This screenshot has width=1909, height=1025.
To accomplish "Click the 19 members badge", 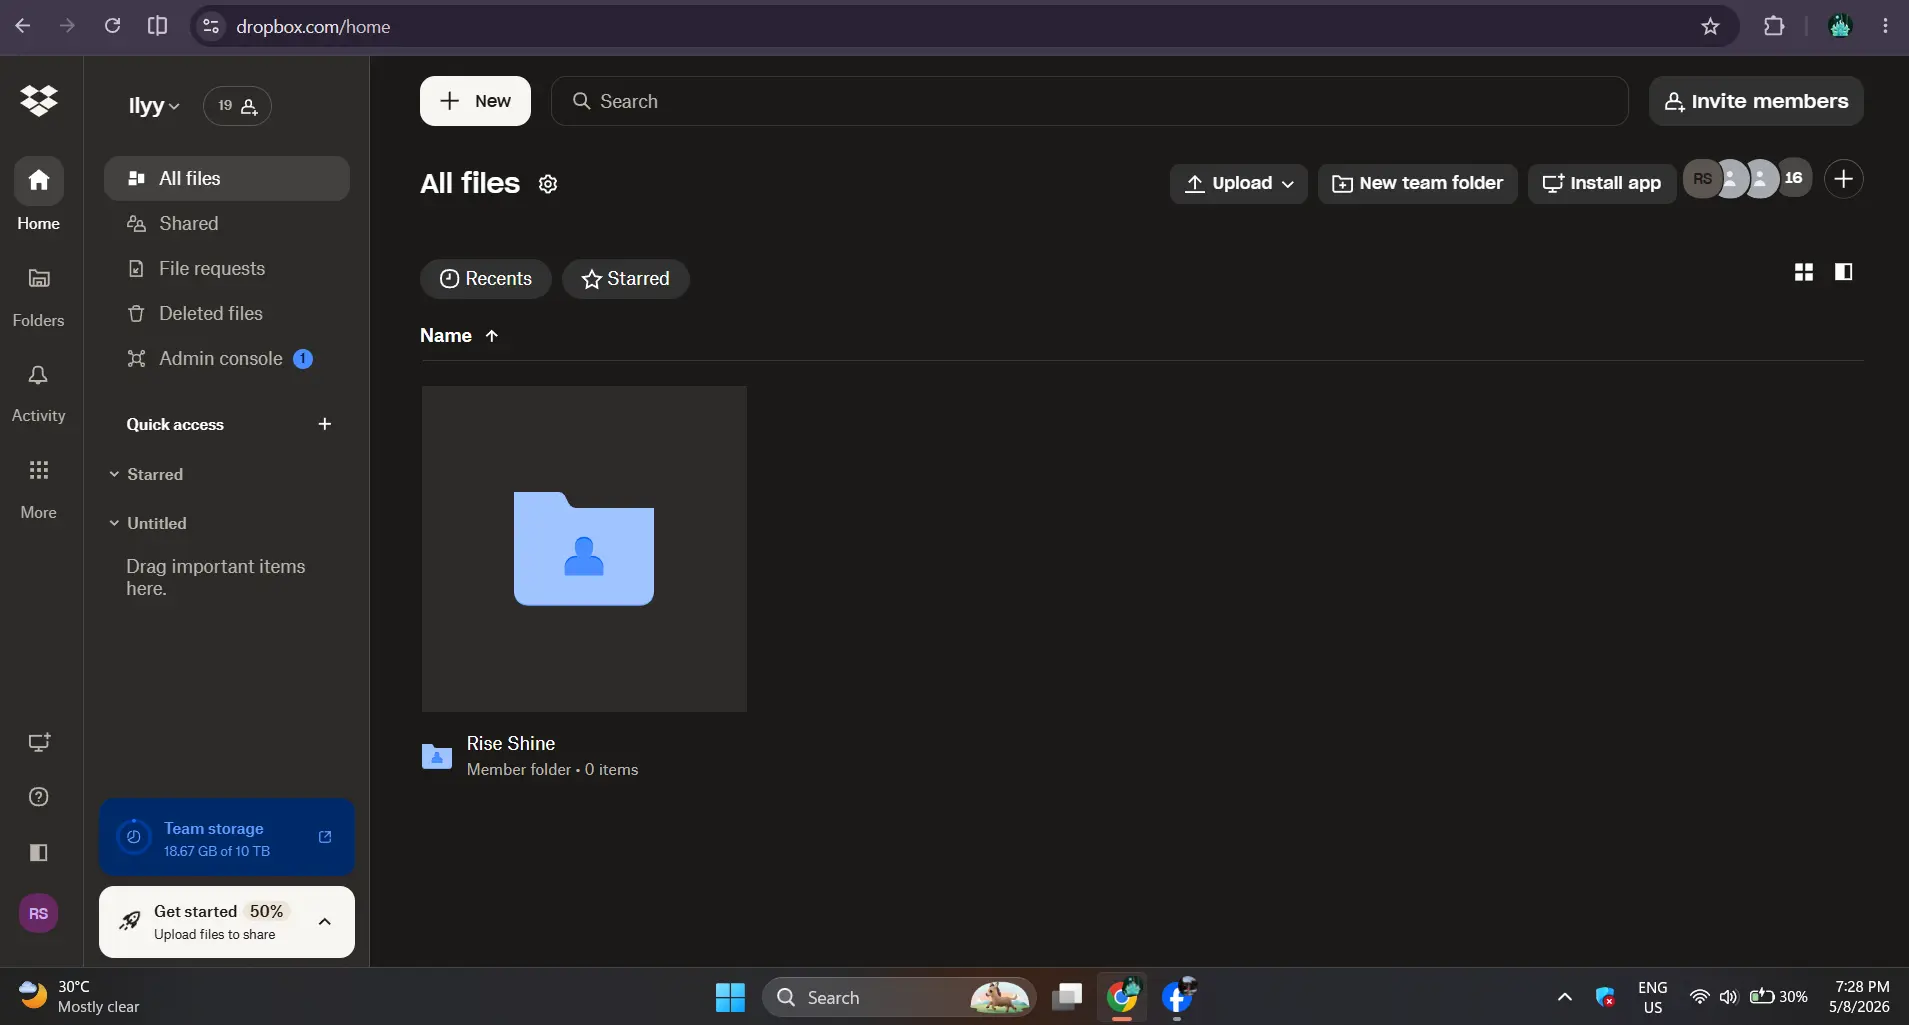I will [237, 105].
